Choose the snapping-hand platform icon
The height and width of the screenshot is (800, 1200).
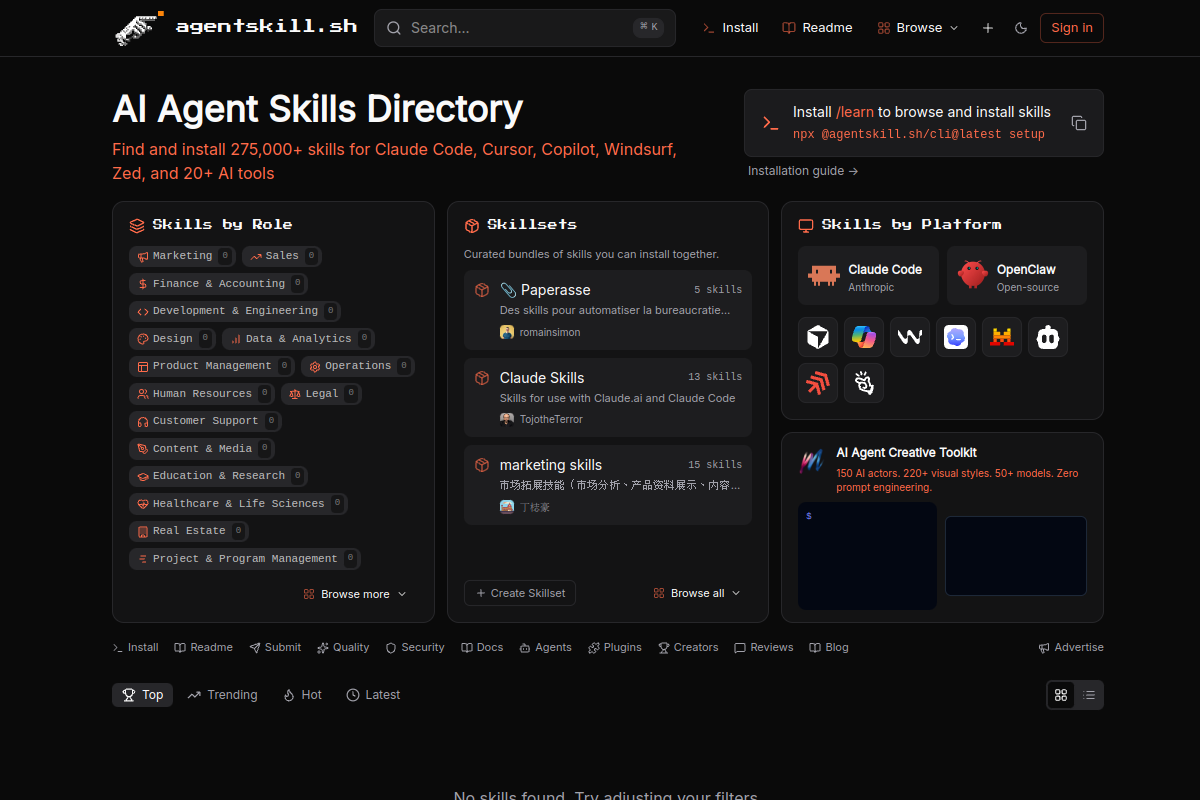point(864,383)
